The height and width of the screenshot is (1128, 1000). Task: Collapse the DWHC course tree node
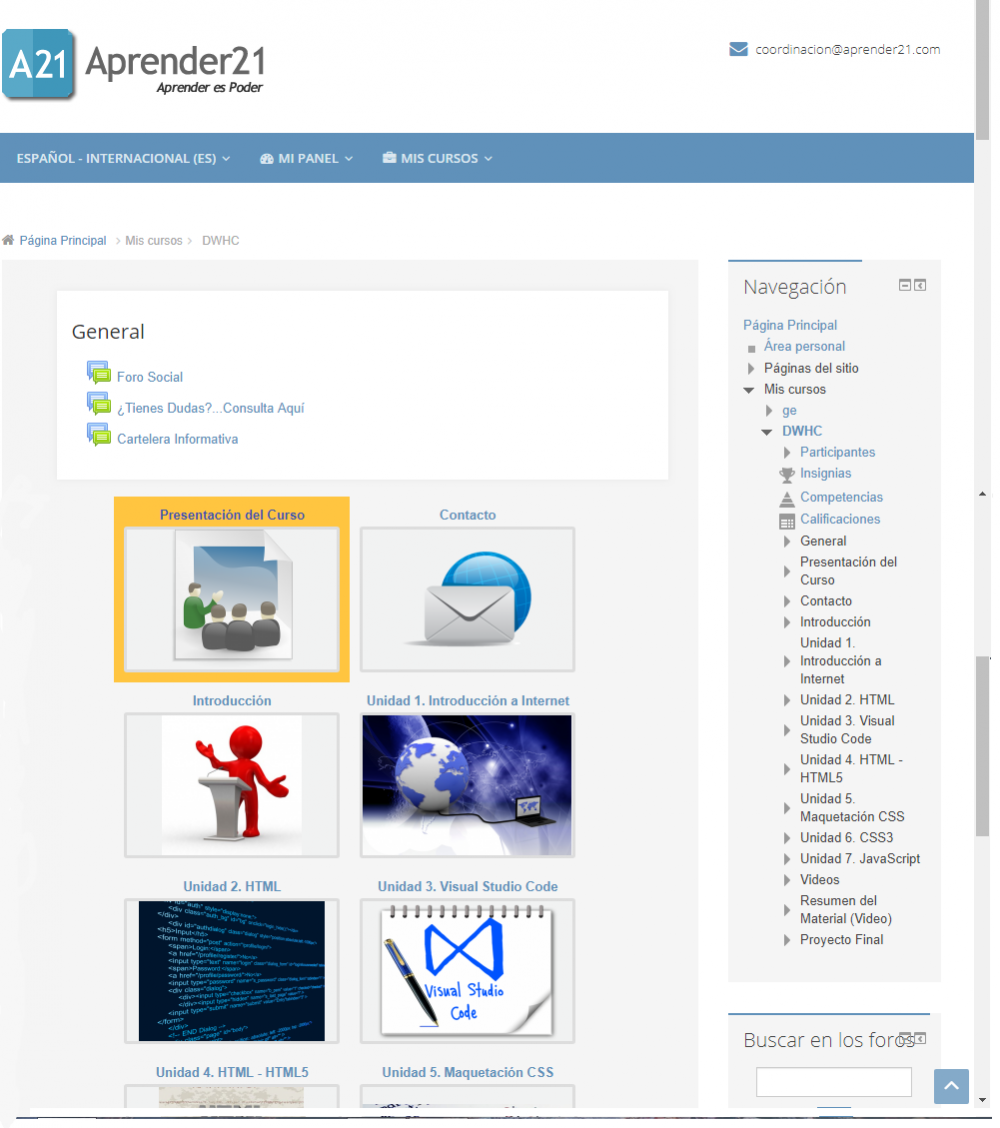[766, 430]
